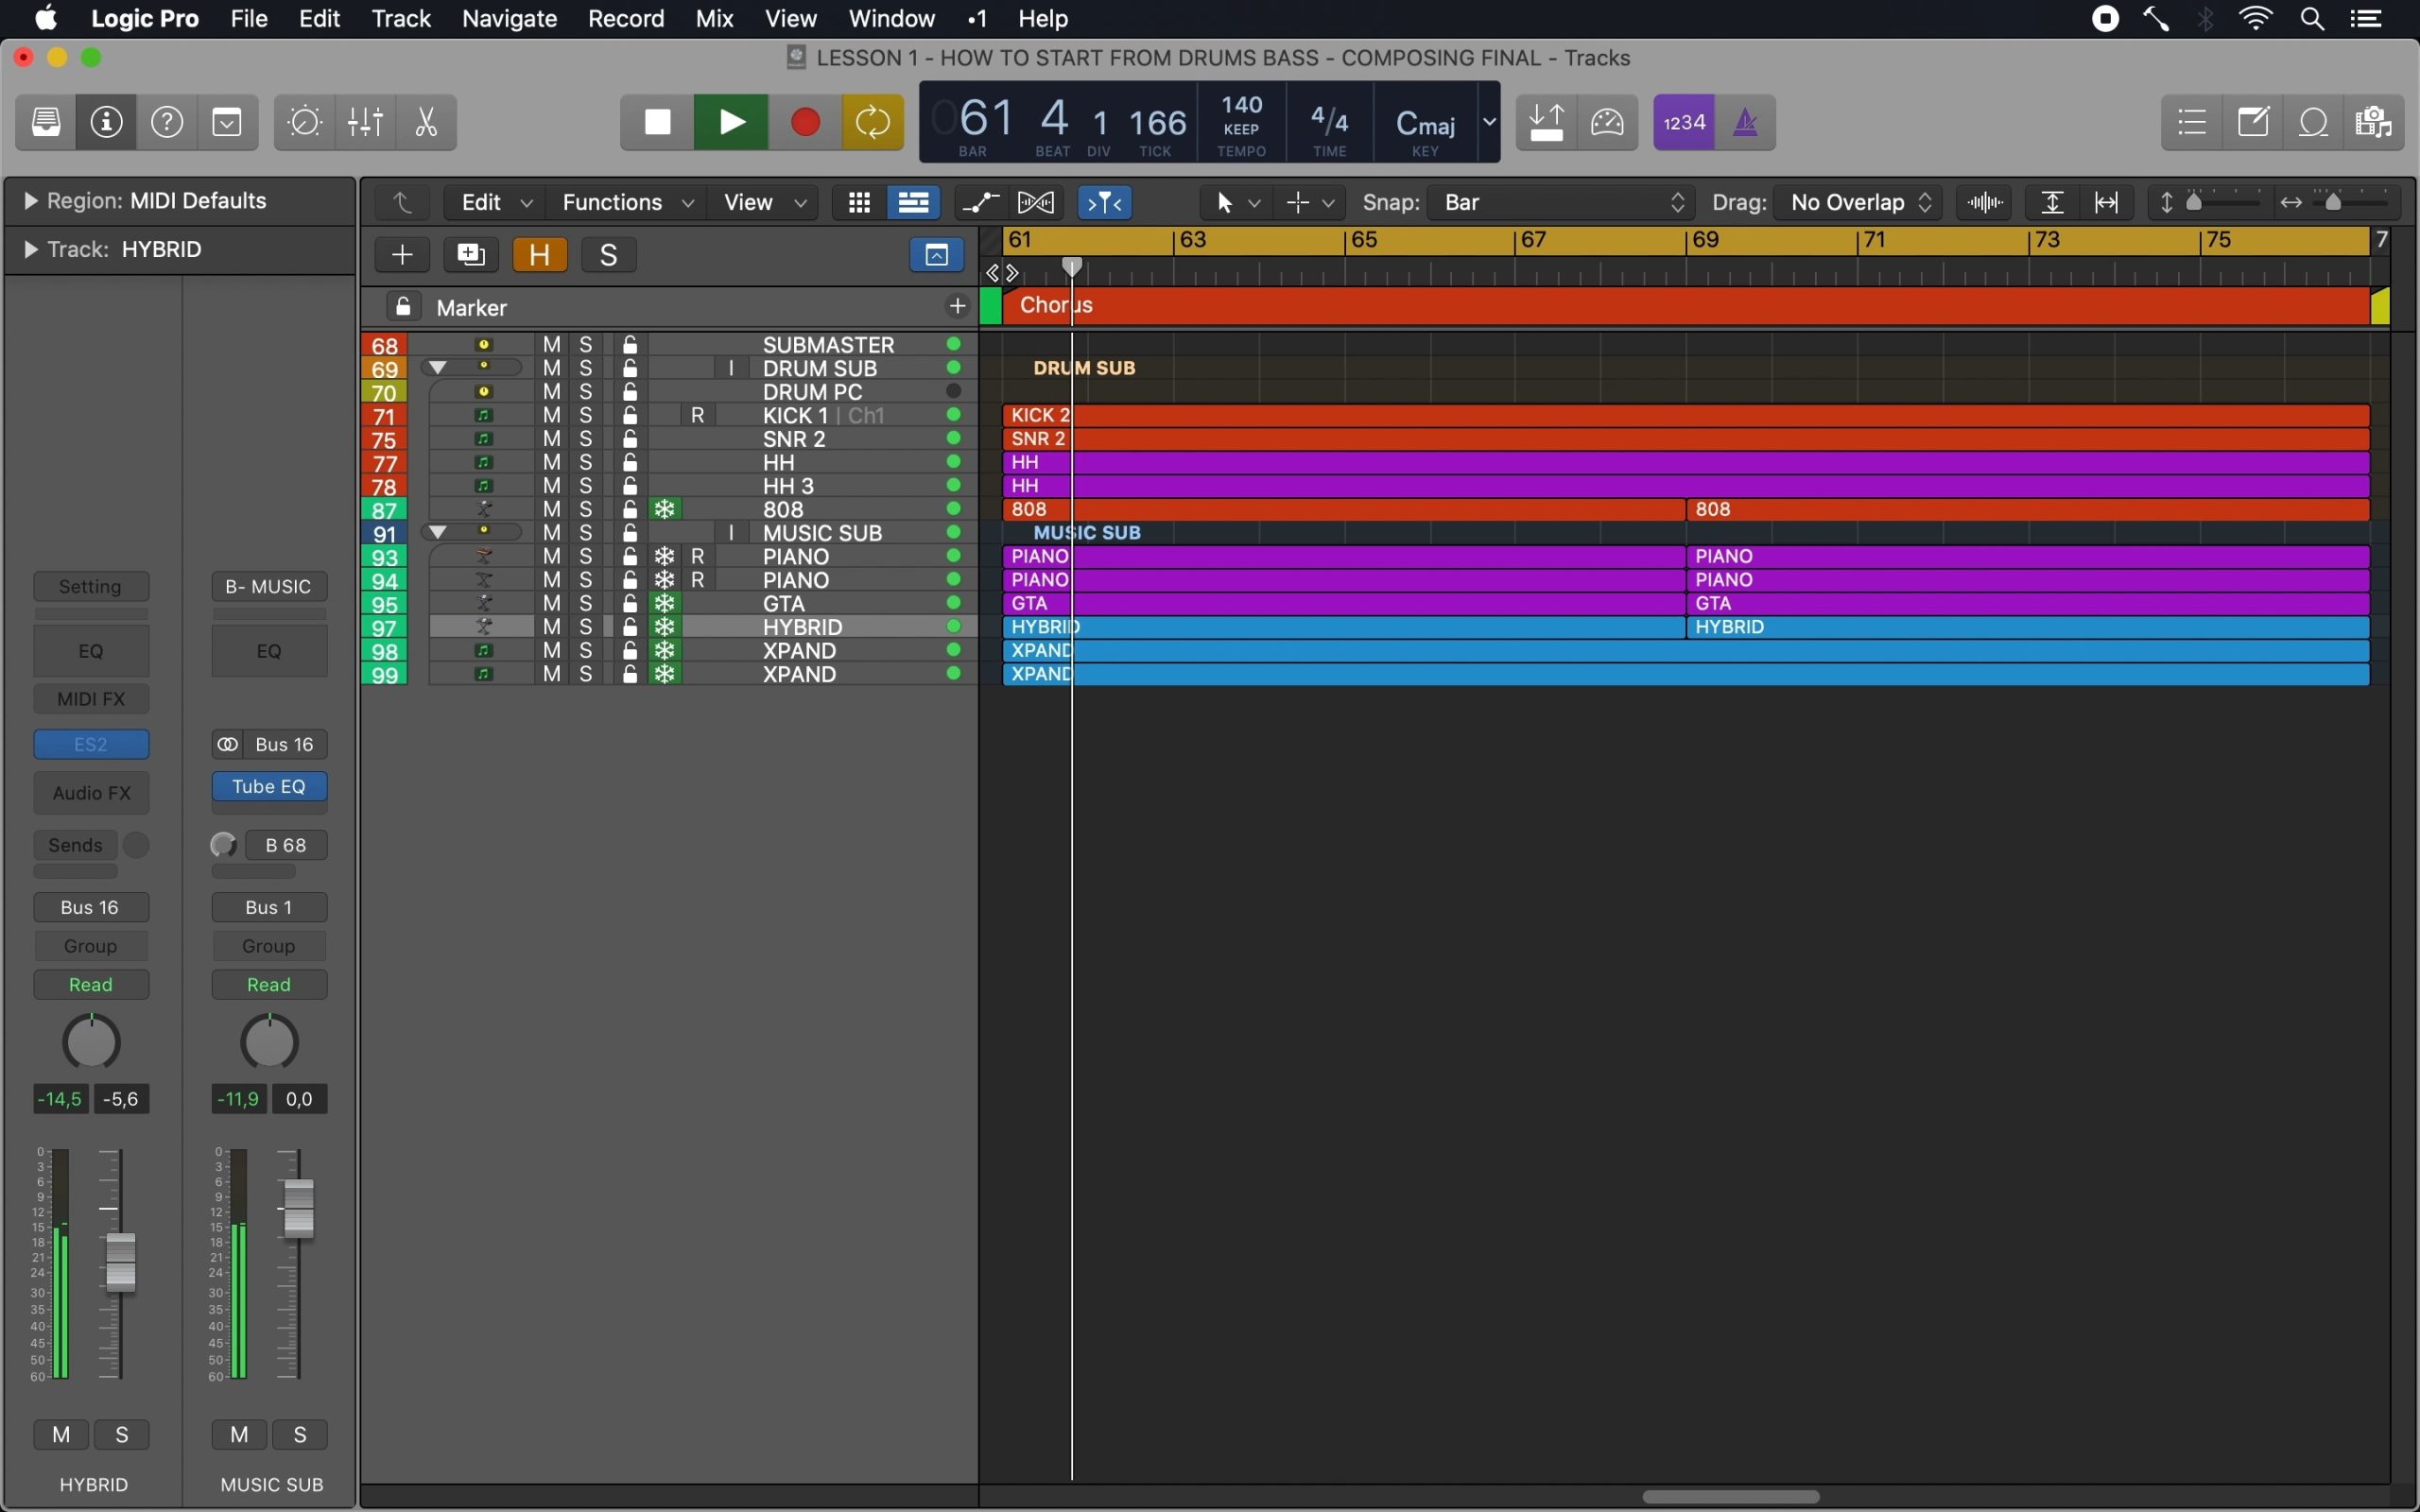The height and width of the screenshot is (1512, 2420).
Task: Toggle Cycle mode on or off
Action: [872, 122]
